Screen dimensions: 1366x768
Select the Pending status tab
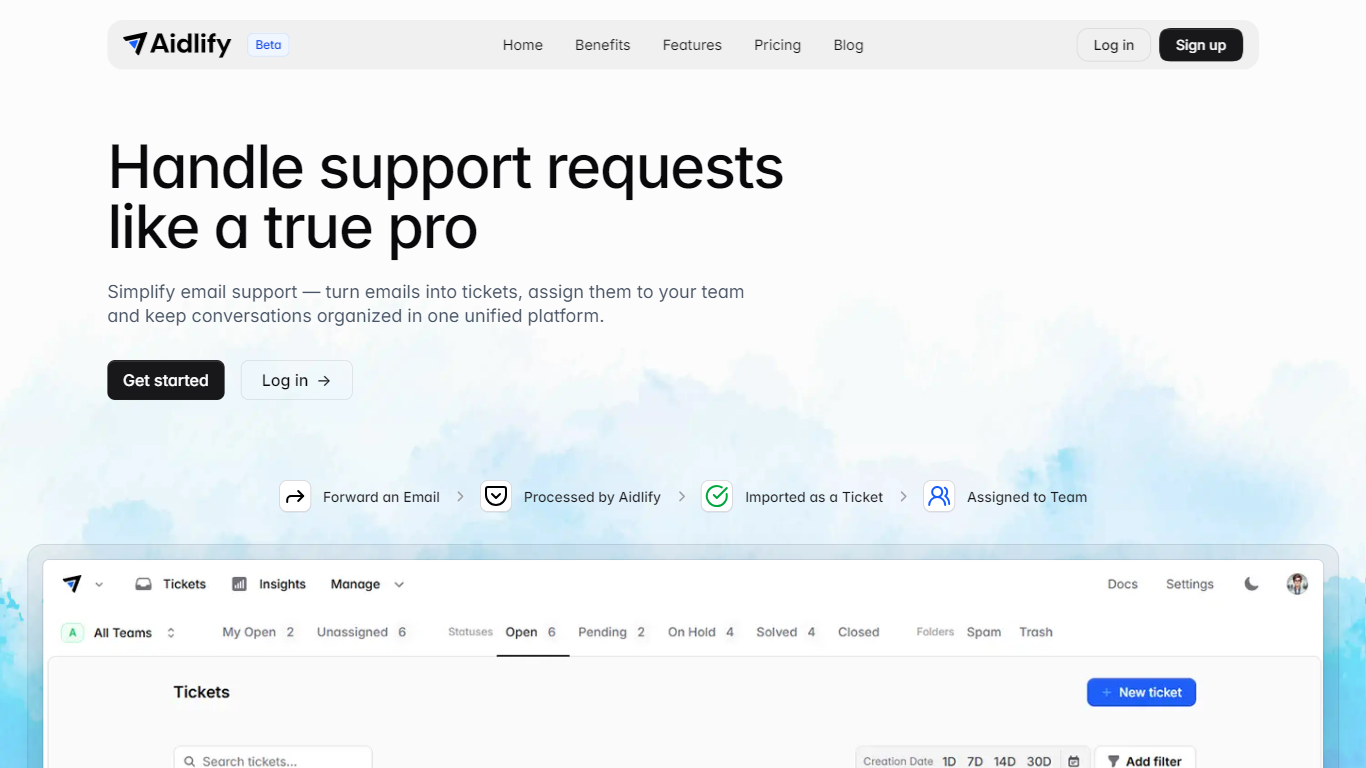tap(612, 632)
